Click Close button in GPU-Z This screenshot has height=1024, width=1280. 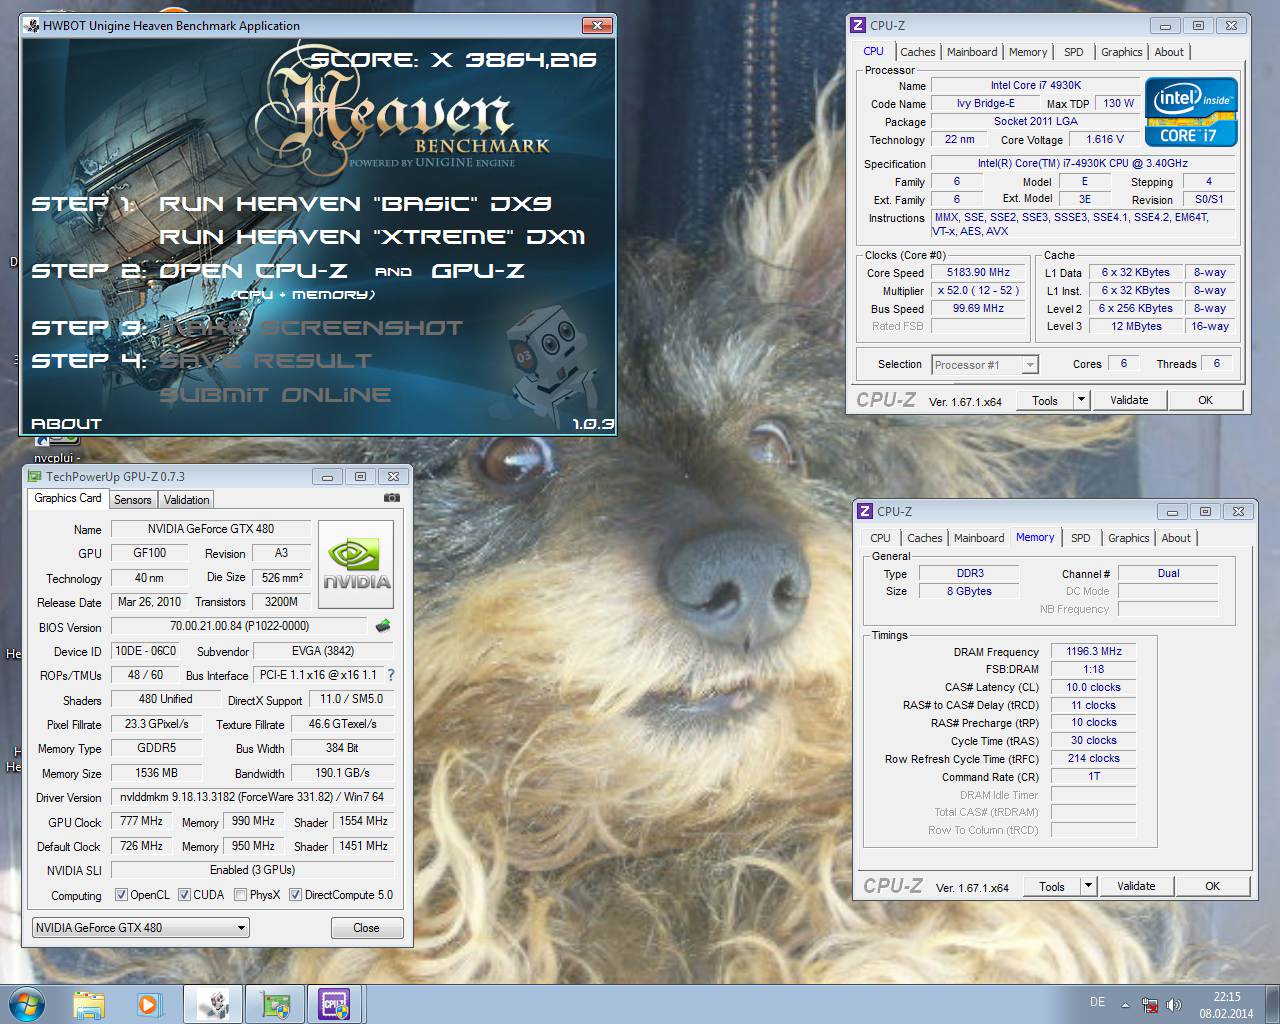tap(366, 928)
